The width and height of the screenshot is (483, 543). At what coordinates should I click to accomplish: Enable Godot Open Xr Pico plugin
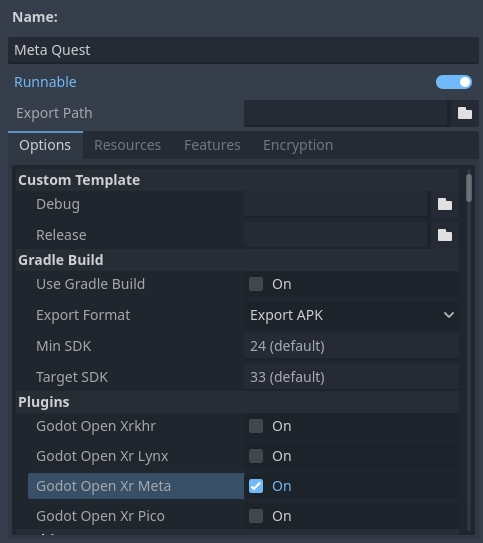(x=256, y=516)
